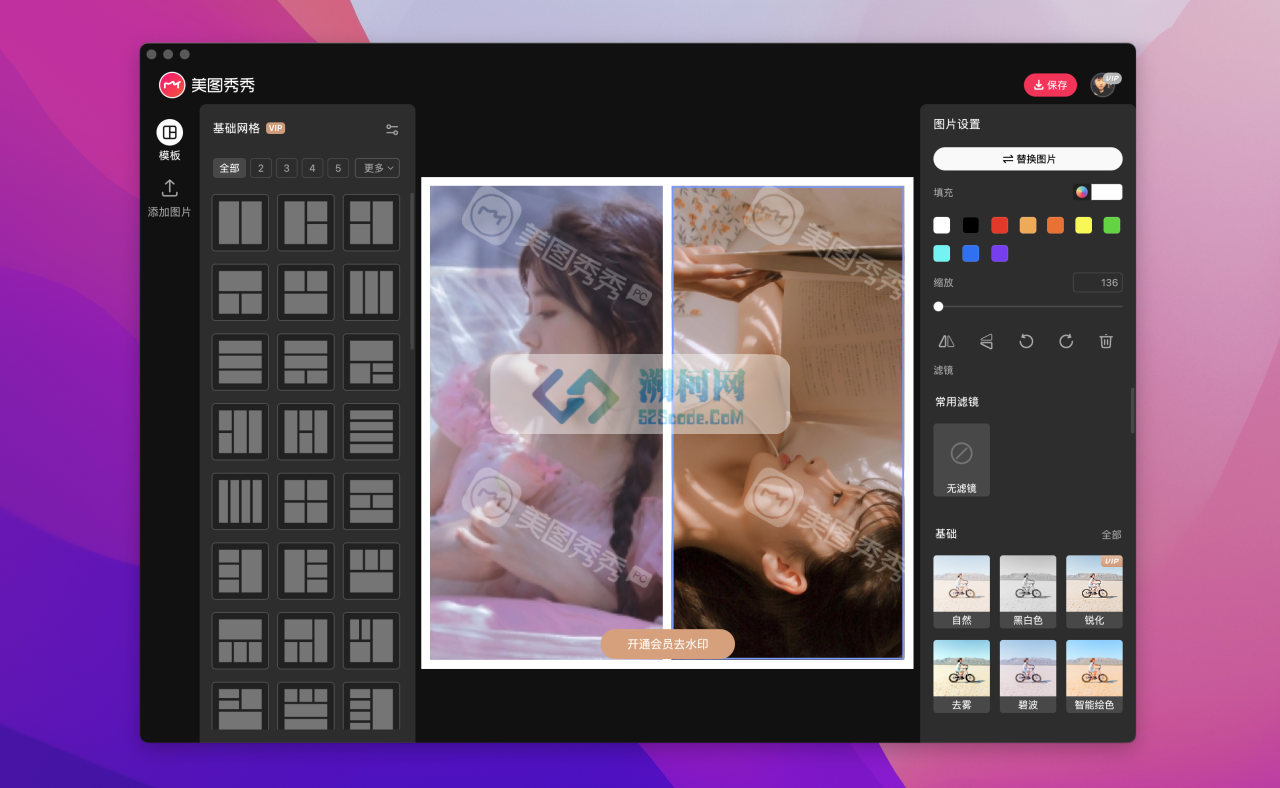Select three horizontal rows layout
Screen dimensions: 1280x788
pos(240,362)
